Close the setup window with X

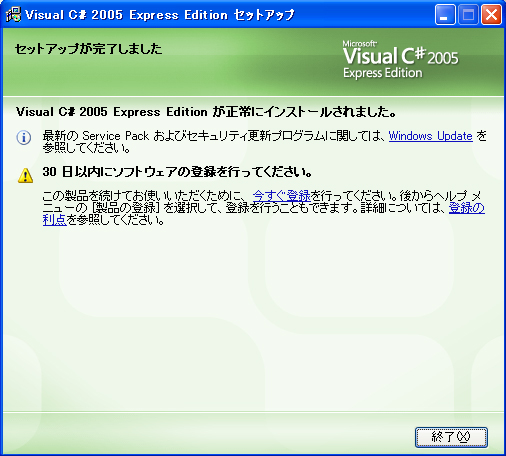[491, 15]
